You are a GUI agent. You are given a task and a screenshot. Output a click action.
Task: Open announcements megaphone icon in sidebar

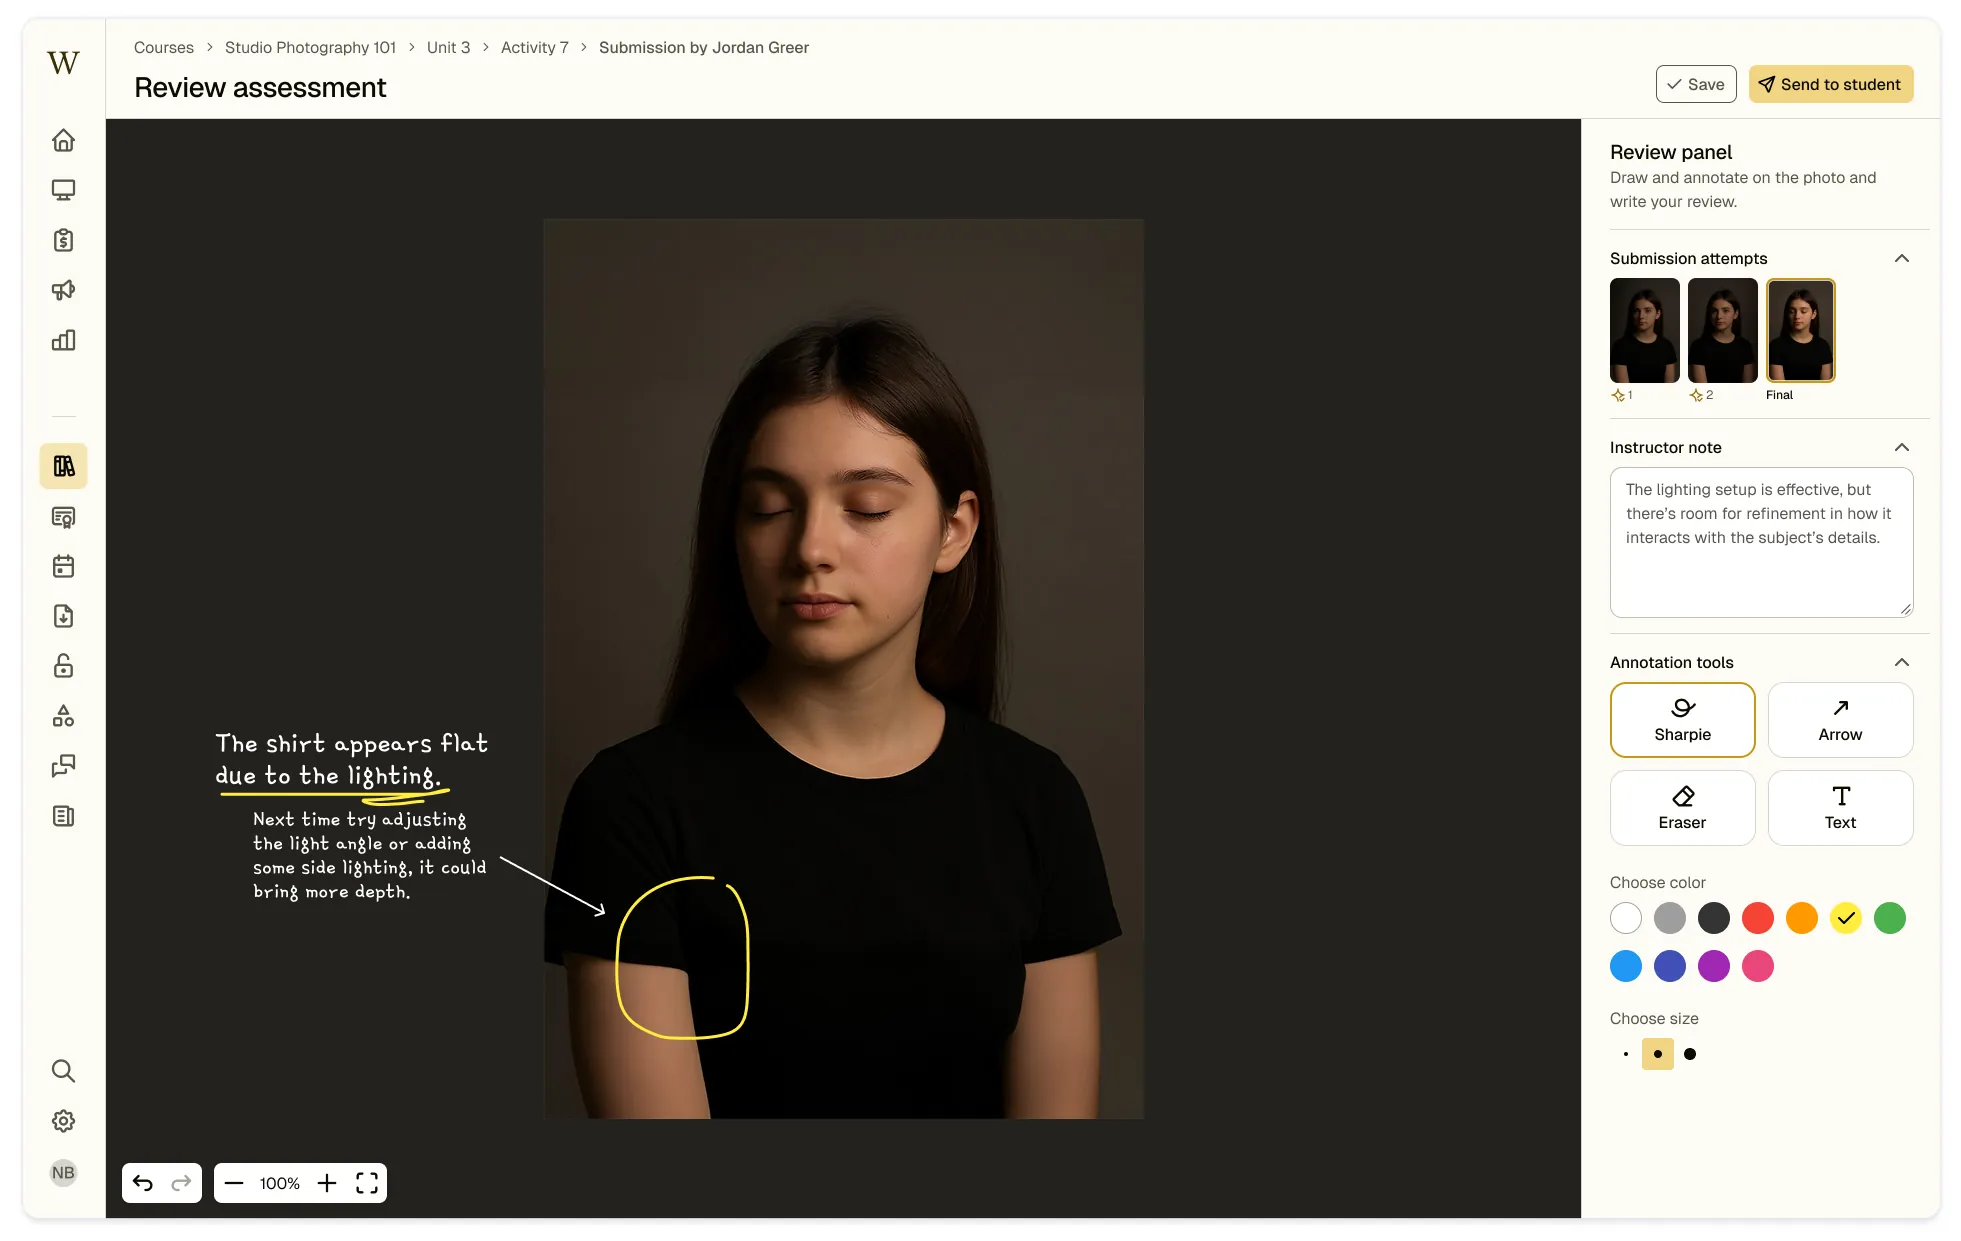63,290
